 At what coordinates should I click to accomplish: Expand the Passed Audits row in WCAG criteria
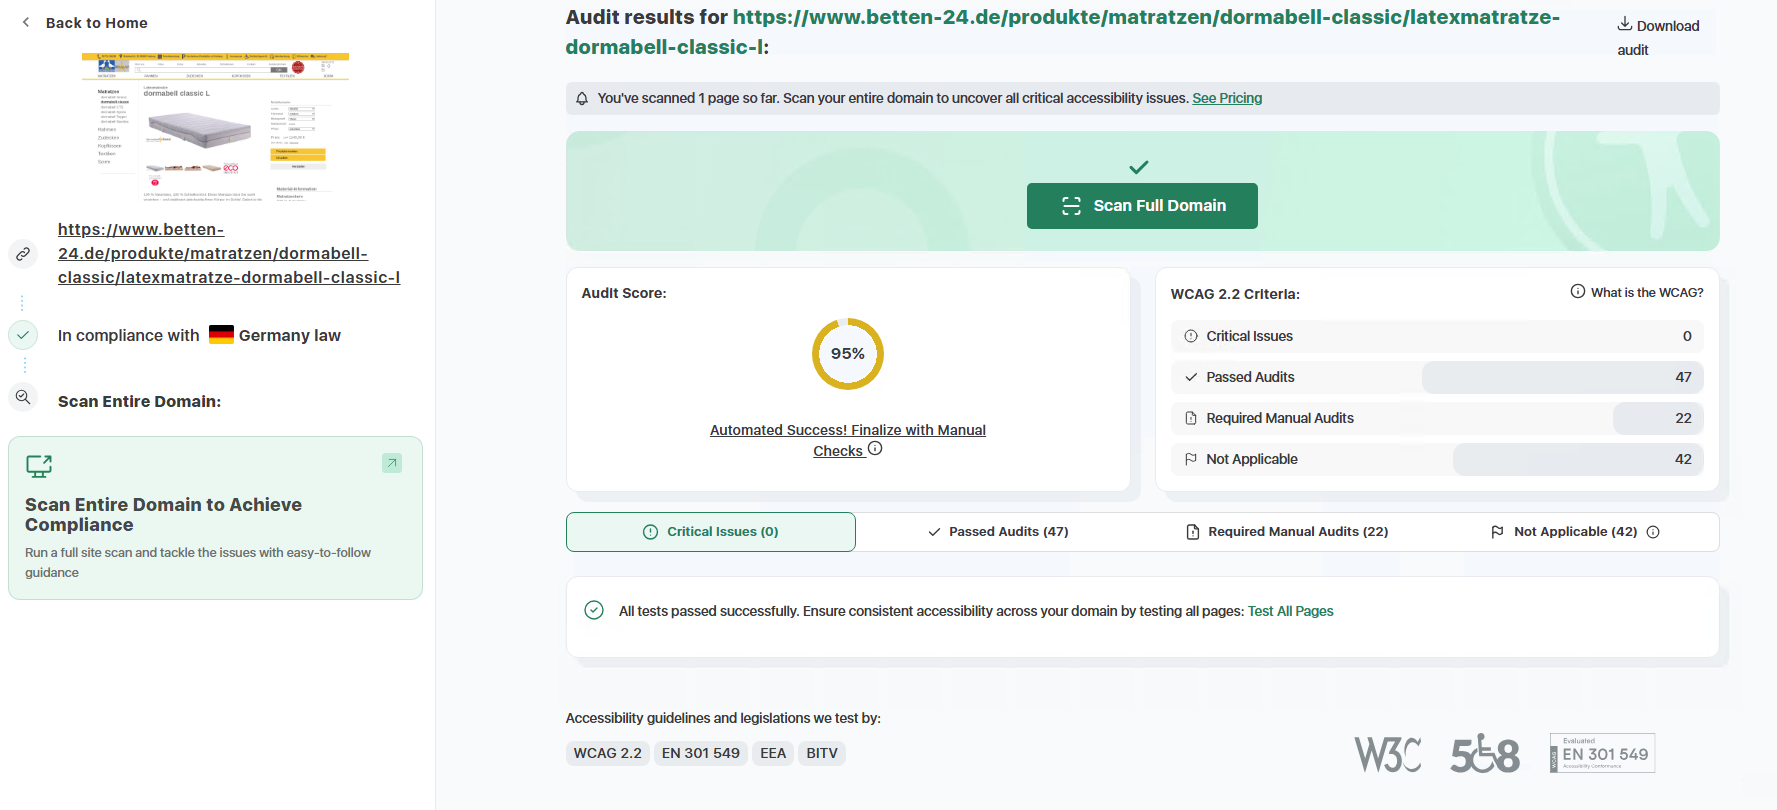1437,377
